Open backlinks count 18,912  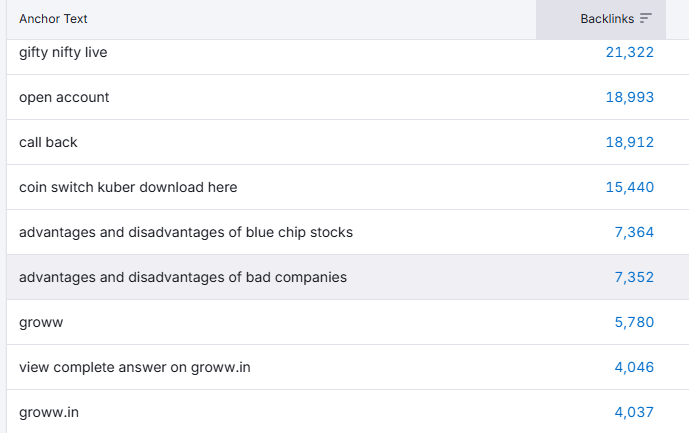(630, 142)
